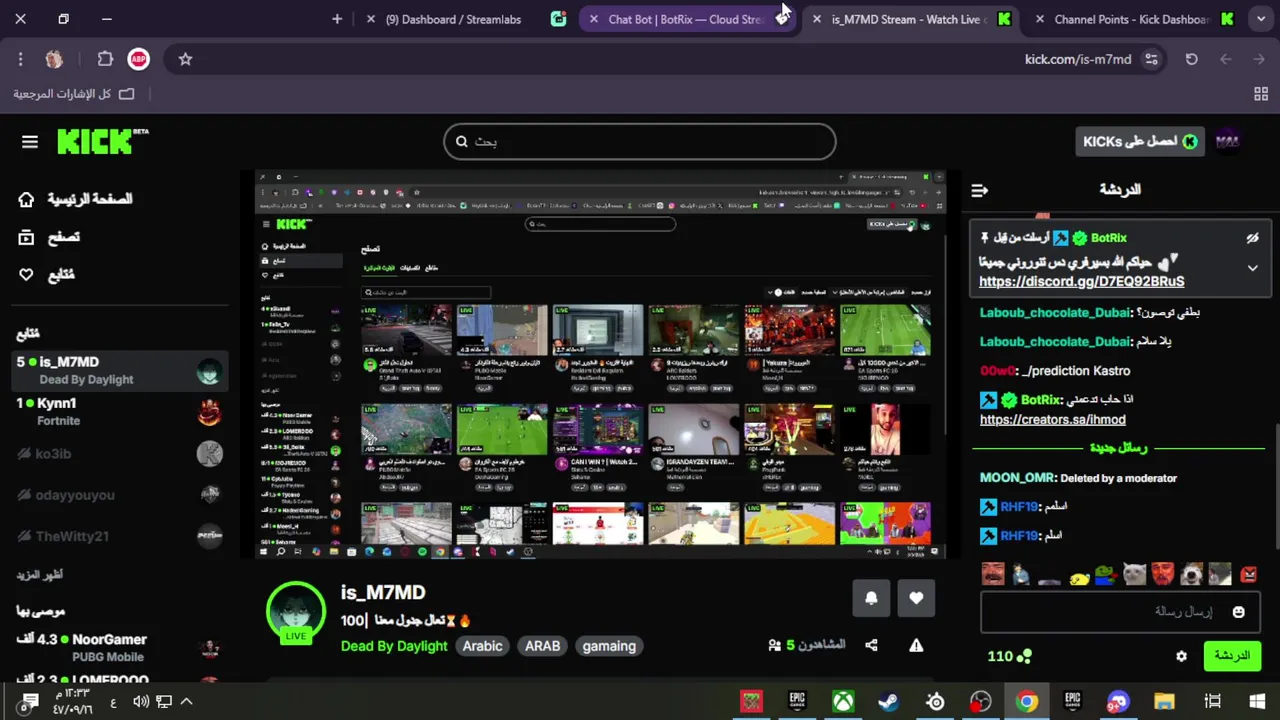Toggle the follow heart button

(916, 598)
